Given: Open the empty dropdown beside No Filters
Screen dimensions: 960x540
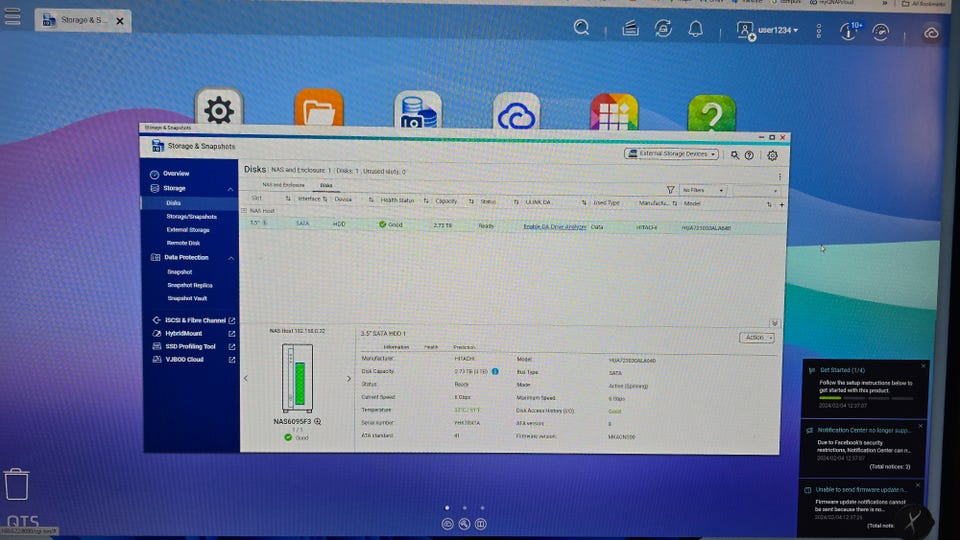Looking at the screenshot, I should (757, 191).
